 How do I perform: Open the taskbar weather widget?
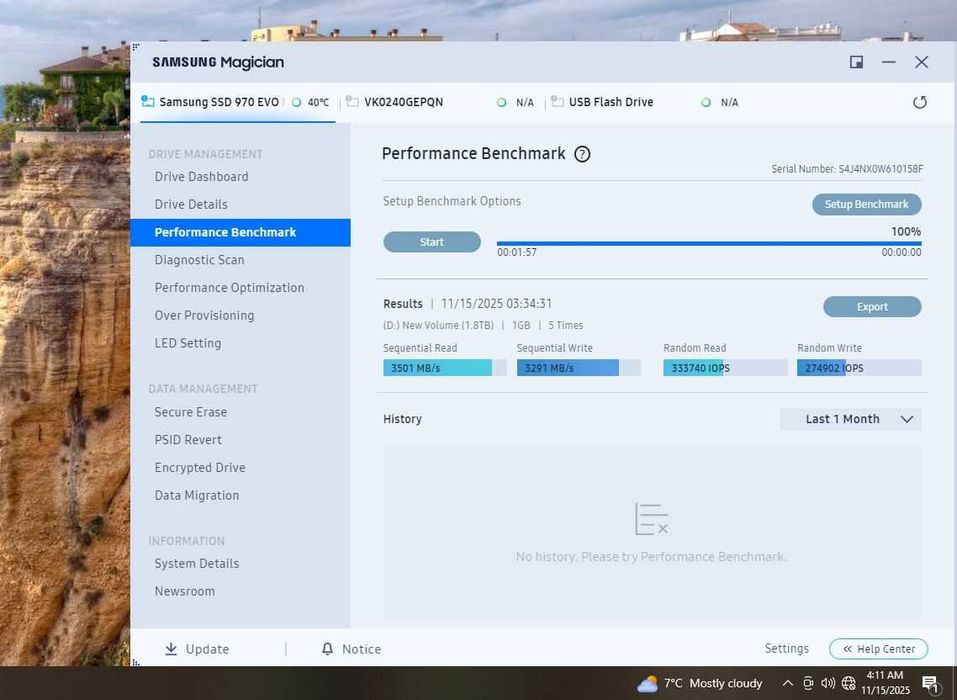(699, 684)
